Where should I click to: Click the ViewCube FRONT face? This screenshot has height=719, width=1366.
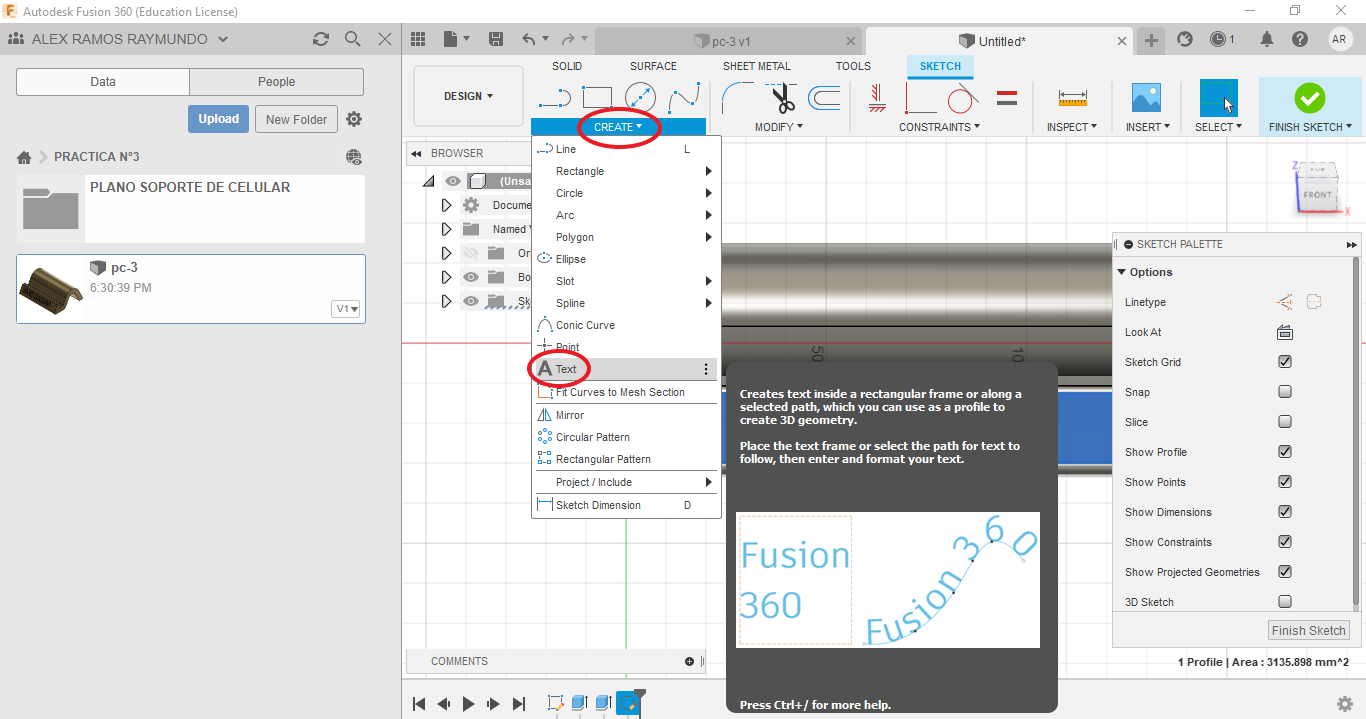(x=1317, y=194)
